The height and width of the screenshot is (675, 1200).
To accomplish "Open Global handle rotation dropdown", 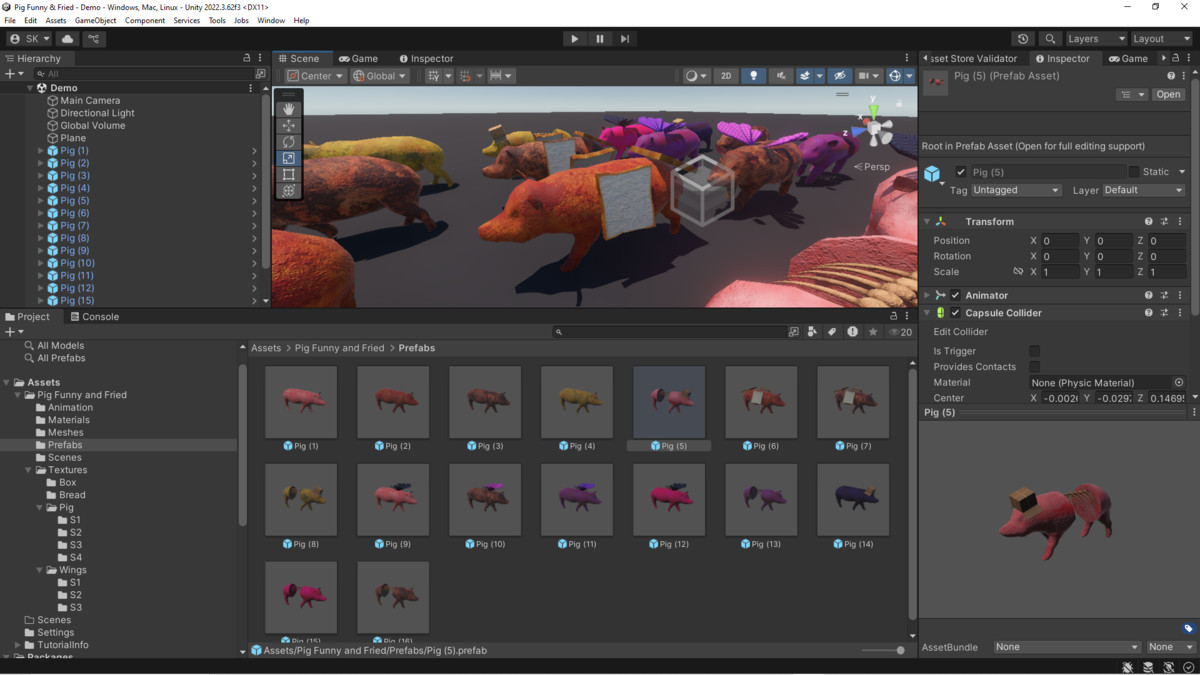I will click(379, 76).
